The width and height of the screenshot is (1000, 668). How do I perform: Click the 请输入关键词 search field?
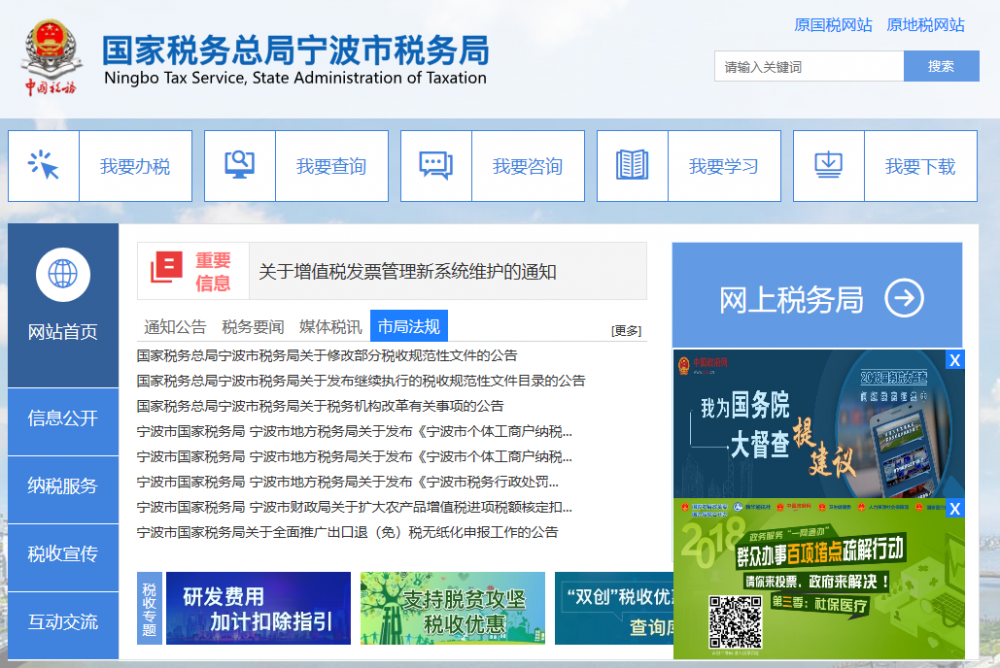coord(808,66)
